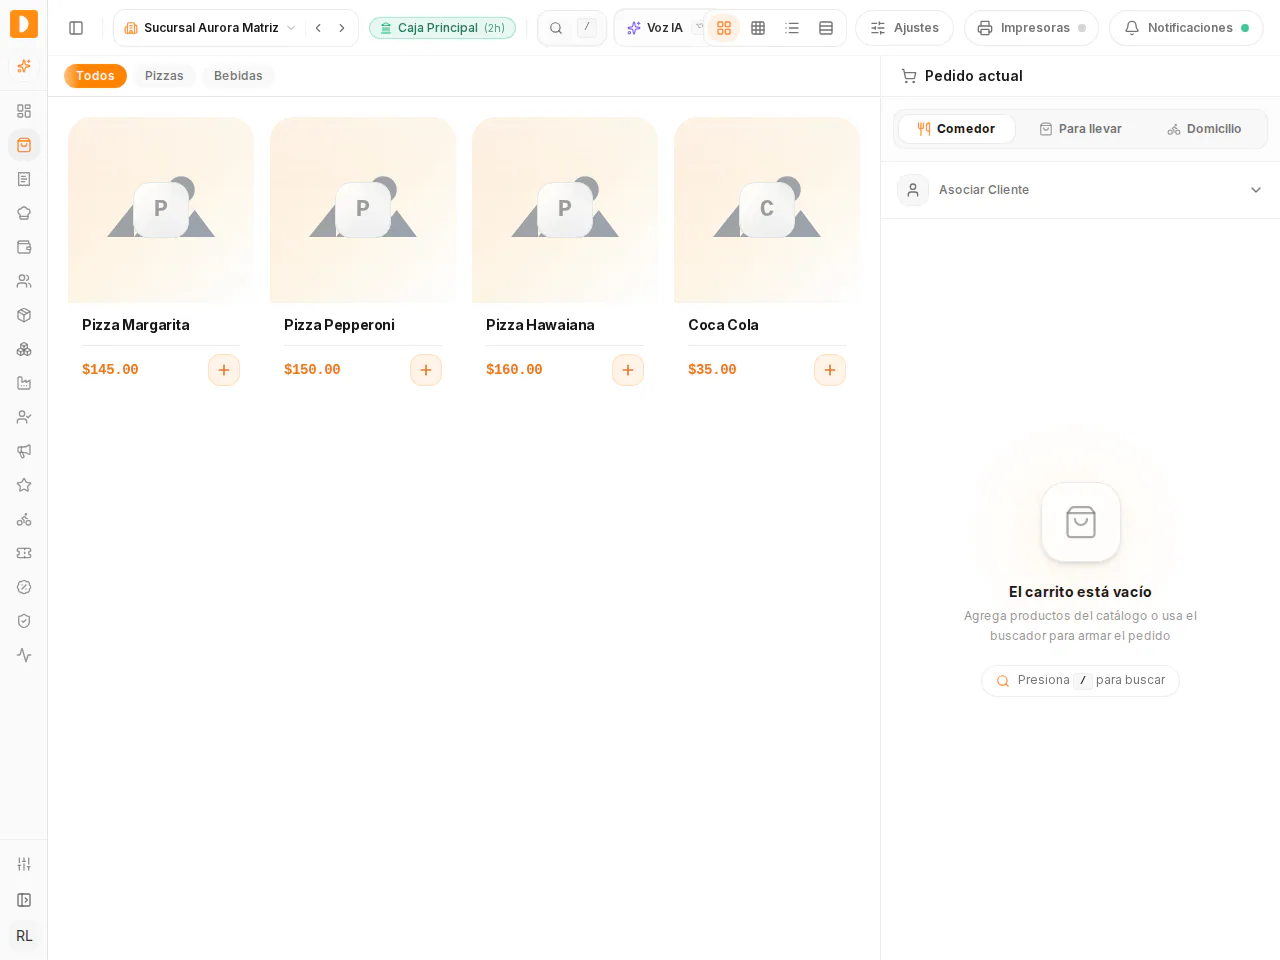Click the Caja Principal register badge

[x=442, y=28]
